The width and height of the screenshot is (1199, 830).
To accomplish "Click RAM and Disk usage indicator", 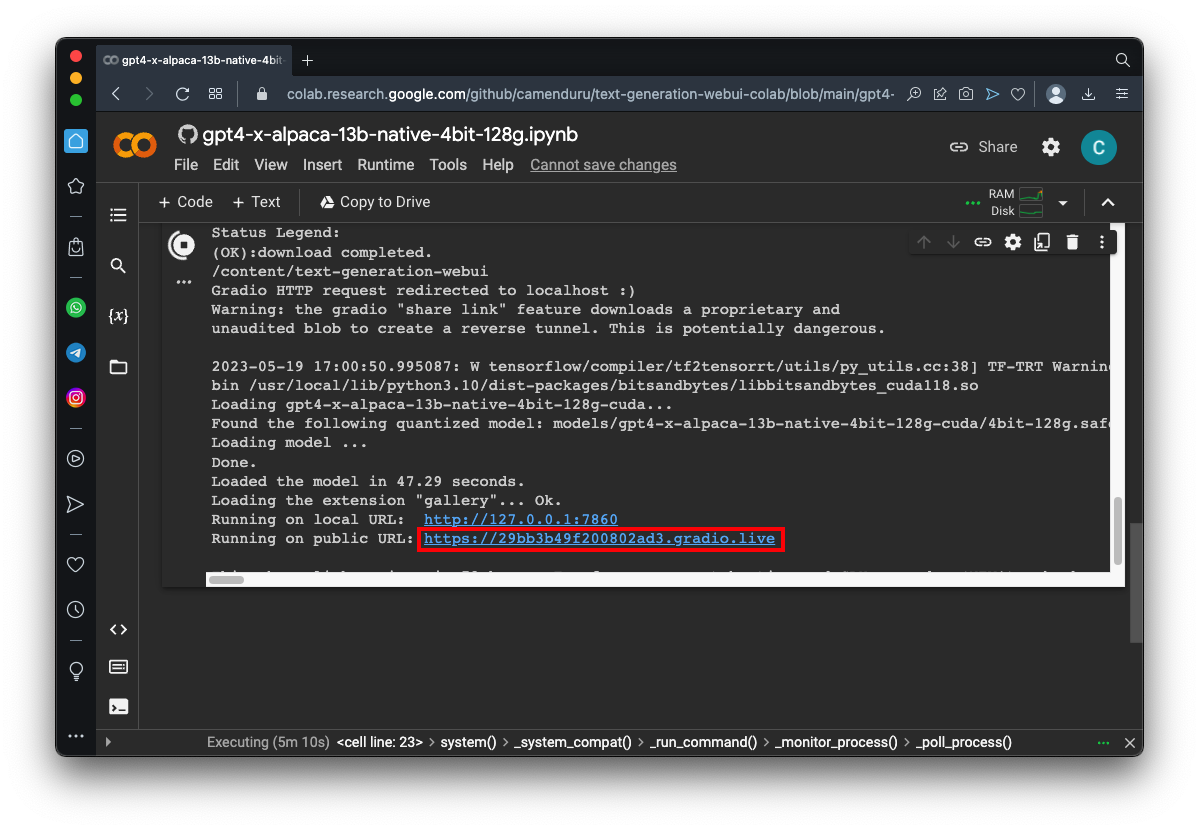I will [x=1015, y=203].
